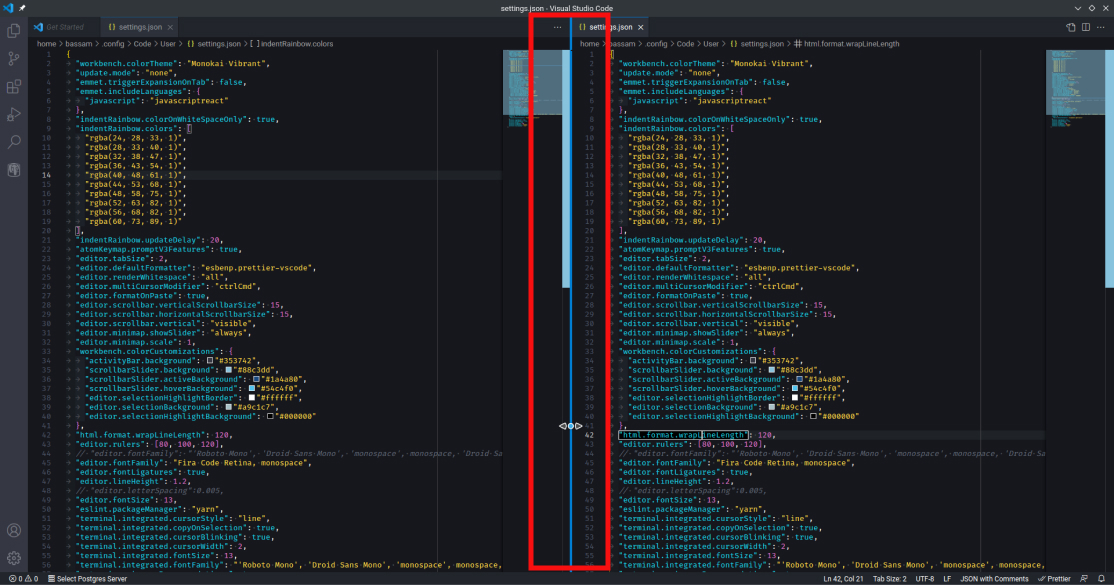Click Select Postgres Server in status bar
The height and width of the screenshot is (585, 1114).
tap(87, 579)
